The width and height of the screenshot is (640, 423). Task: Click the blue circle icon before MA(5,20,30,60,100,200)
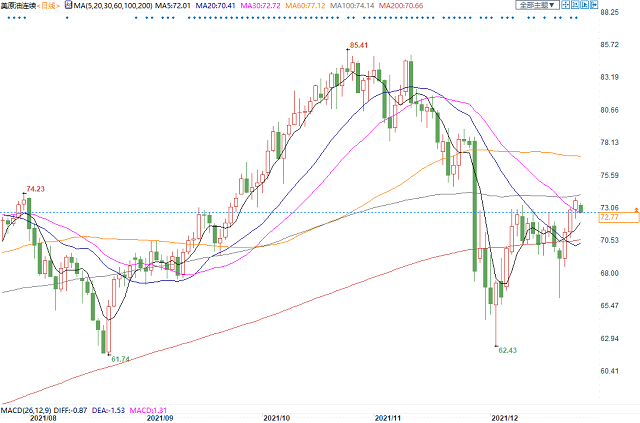pos(67,6)
